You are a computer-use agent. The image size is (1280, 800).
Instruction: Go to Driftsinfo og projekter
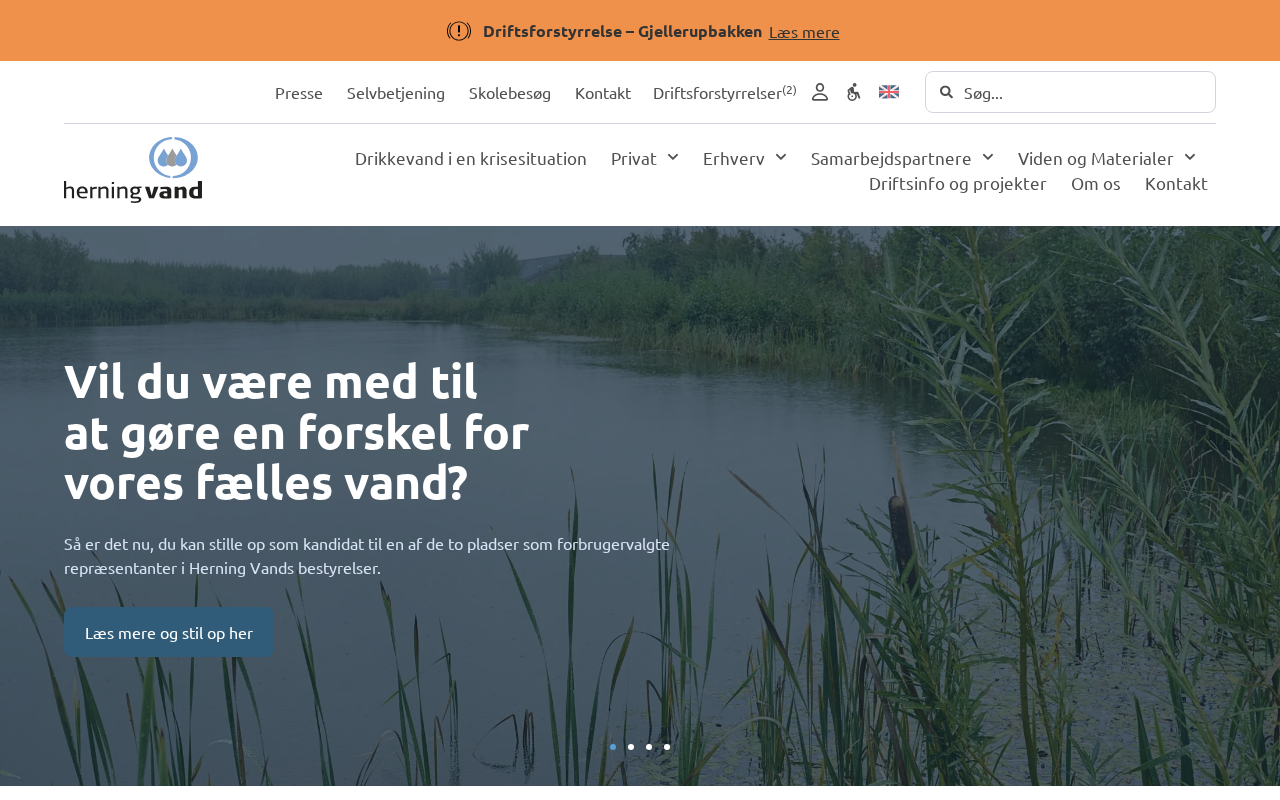click(958, 183)
